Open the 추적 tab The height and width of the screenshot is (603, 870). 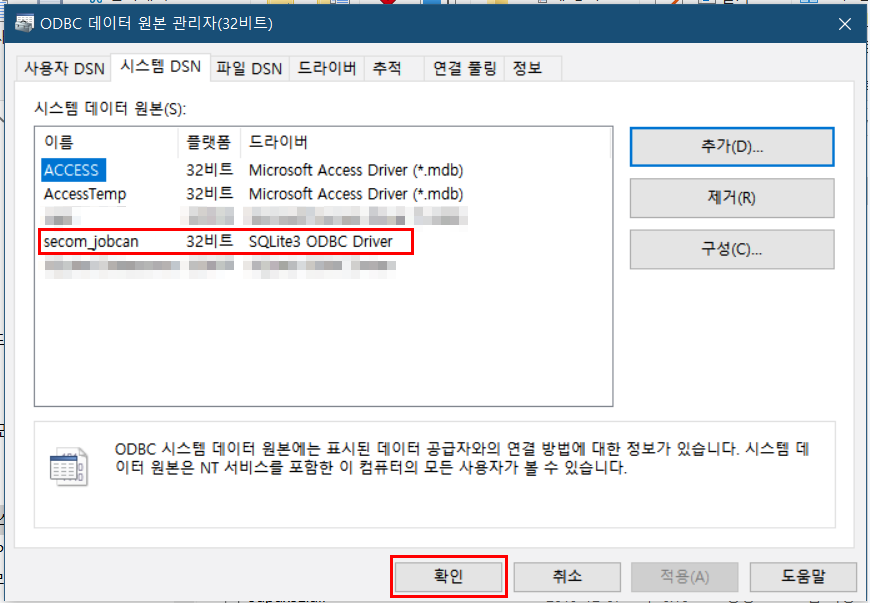(x=387, y=68)
